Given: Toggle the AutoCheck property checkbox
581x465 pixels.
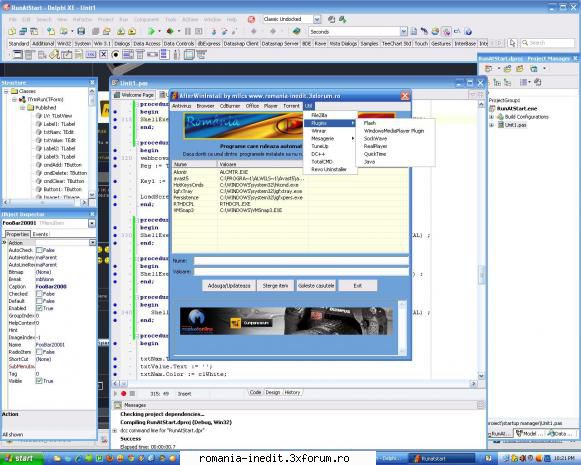Looking at the screenshot, I should tap(39, 250).
